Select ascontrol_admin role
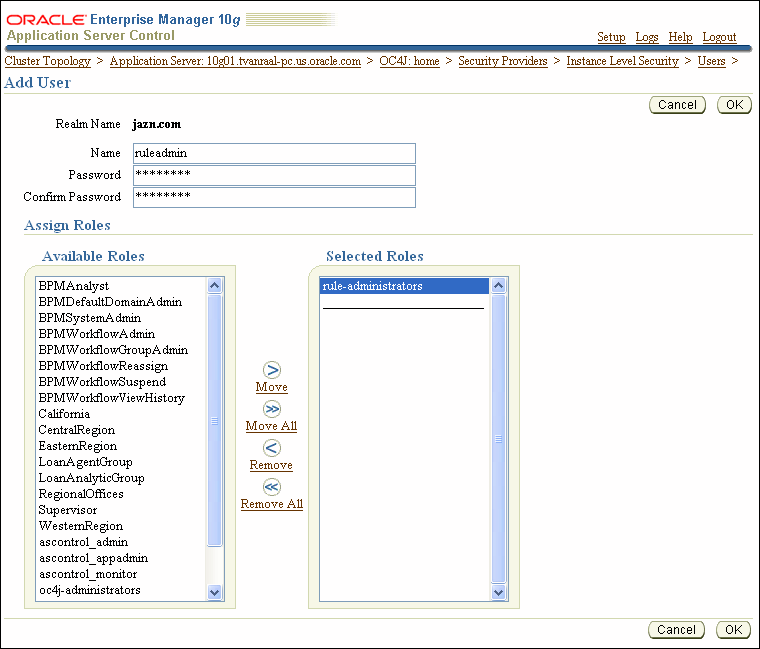The image size is (760, 649). (x=121, y=542)
